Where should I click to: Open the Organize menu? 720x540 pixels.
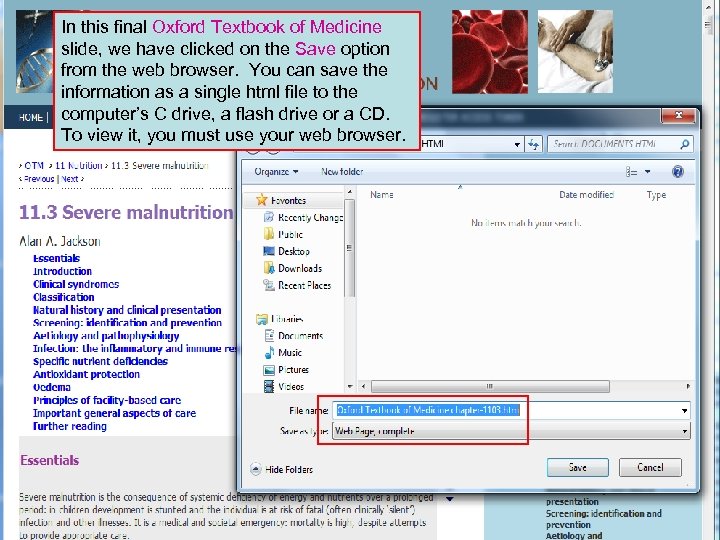(x=276, y=172)
